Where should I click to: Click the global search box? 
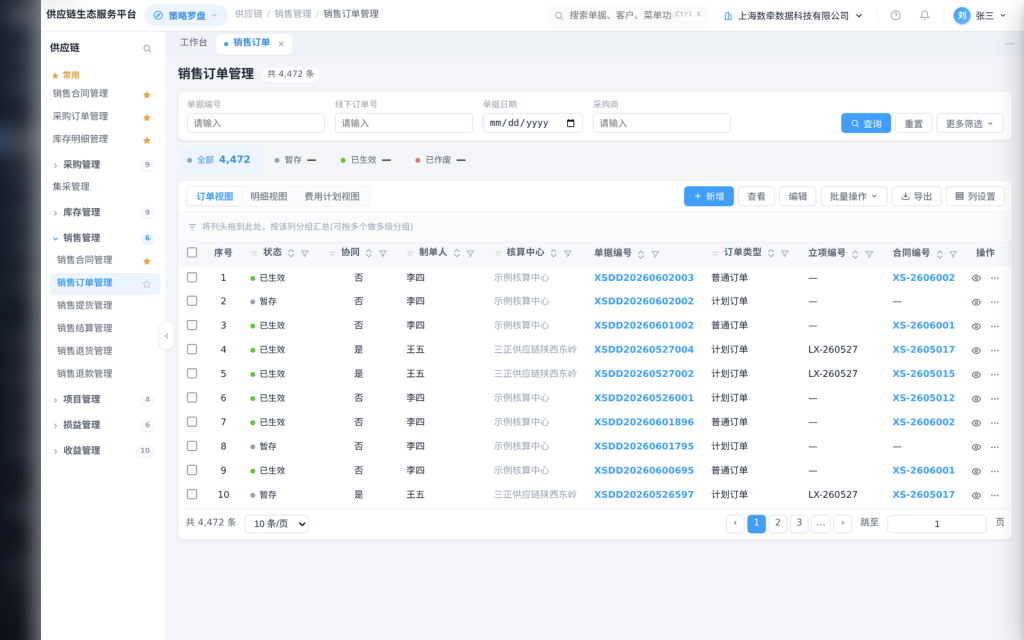(629, 15)
